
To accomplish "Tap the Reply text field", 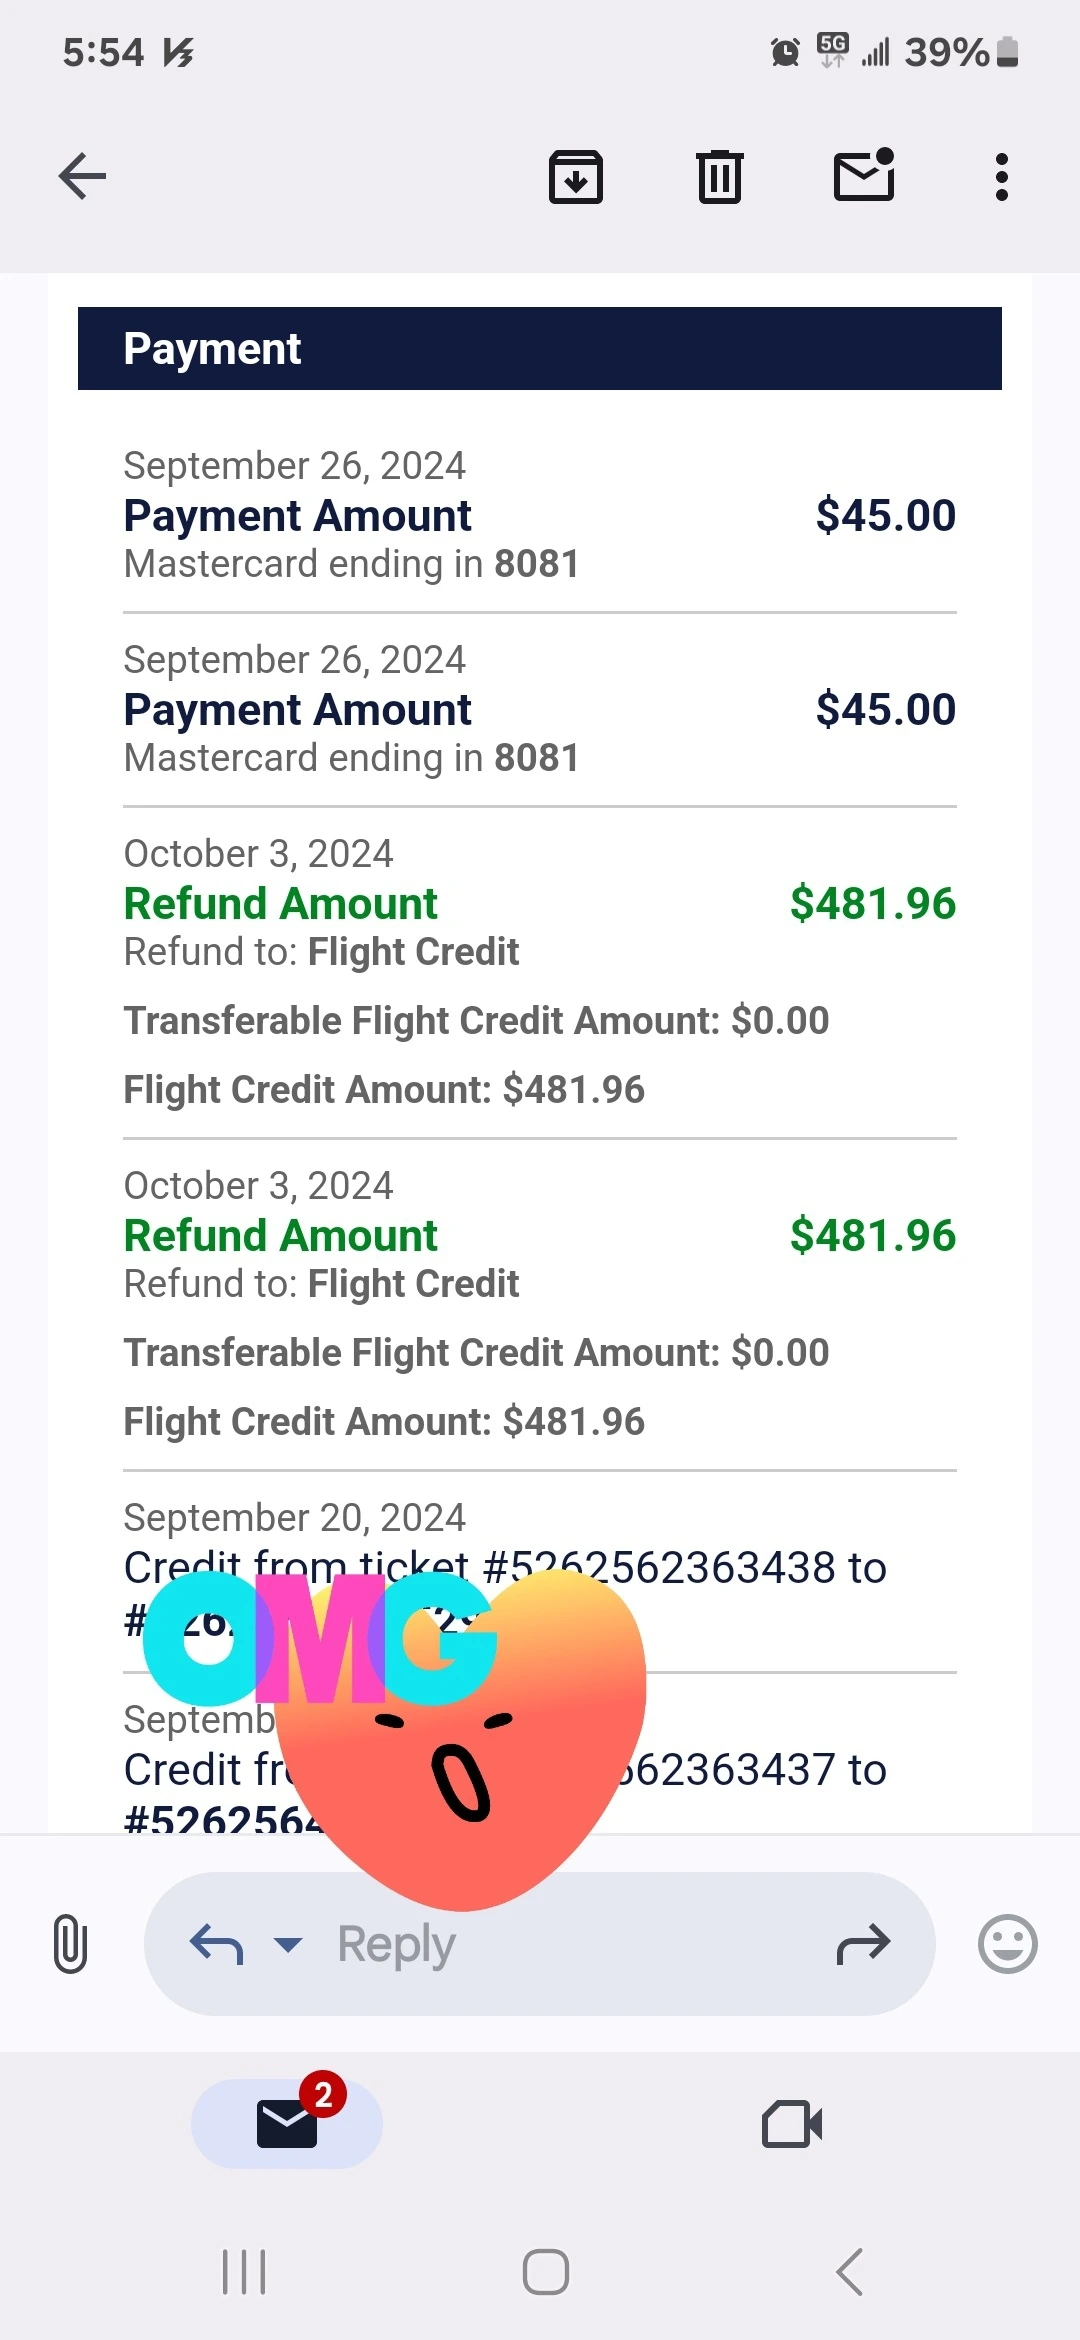I will coord(540,1944).
